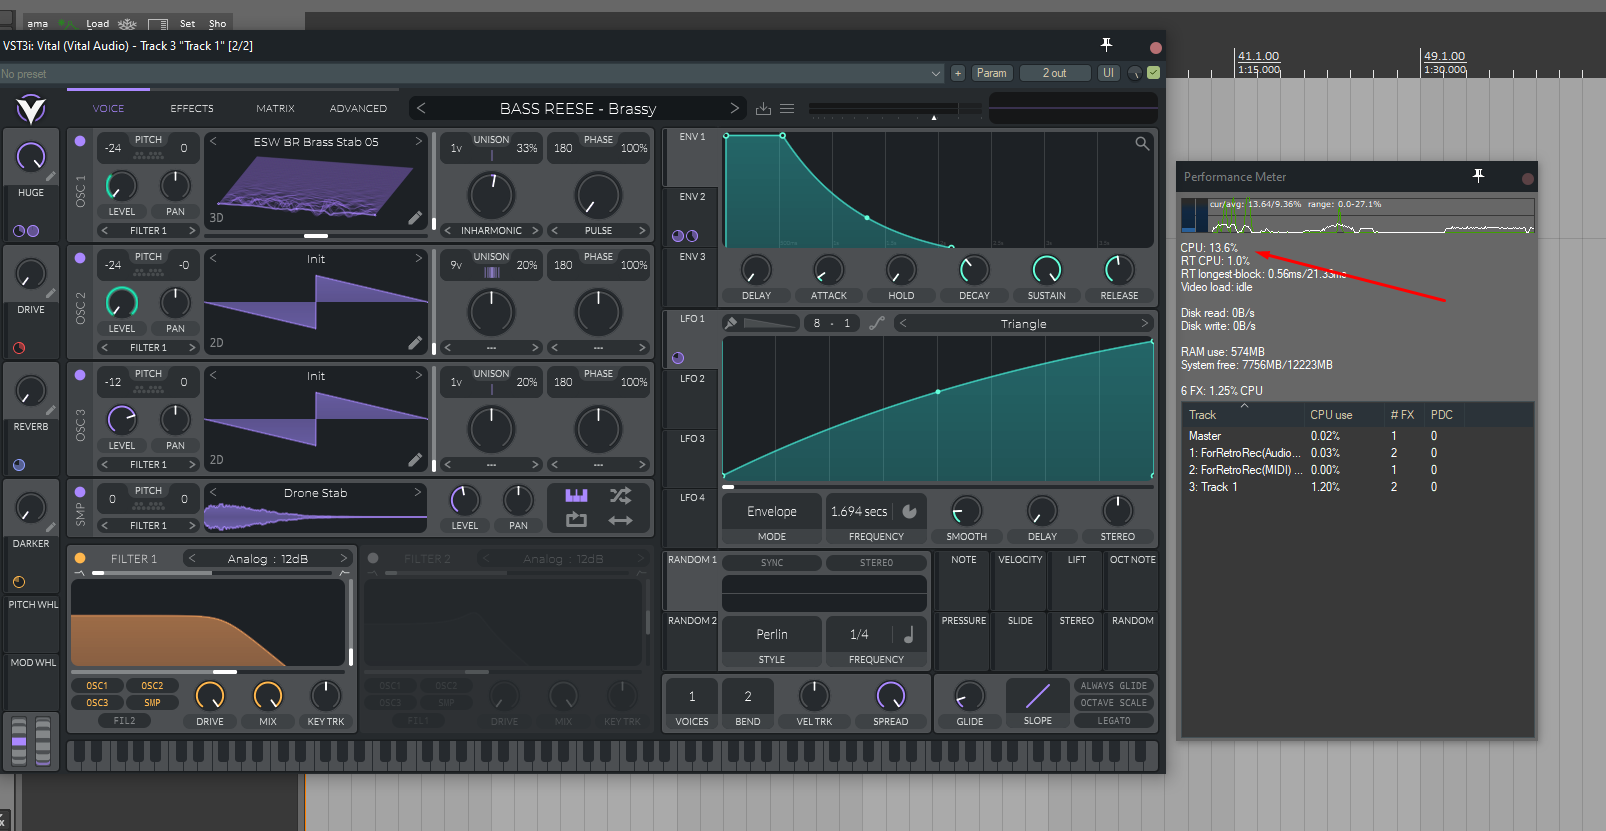Click the LFO 1 modulation source icon

point(678,357)
